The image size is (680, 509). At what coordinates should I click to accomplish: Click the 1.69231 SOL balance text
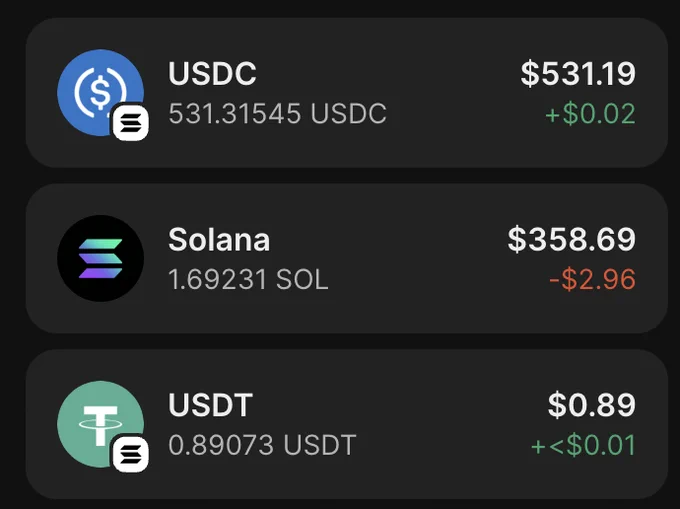[248, 280]
